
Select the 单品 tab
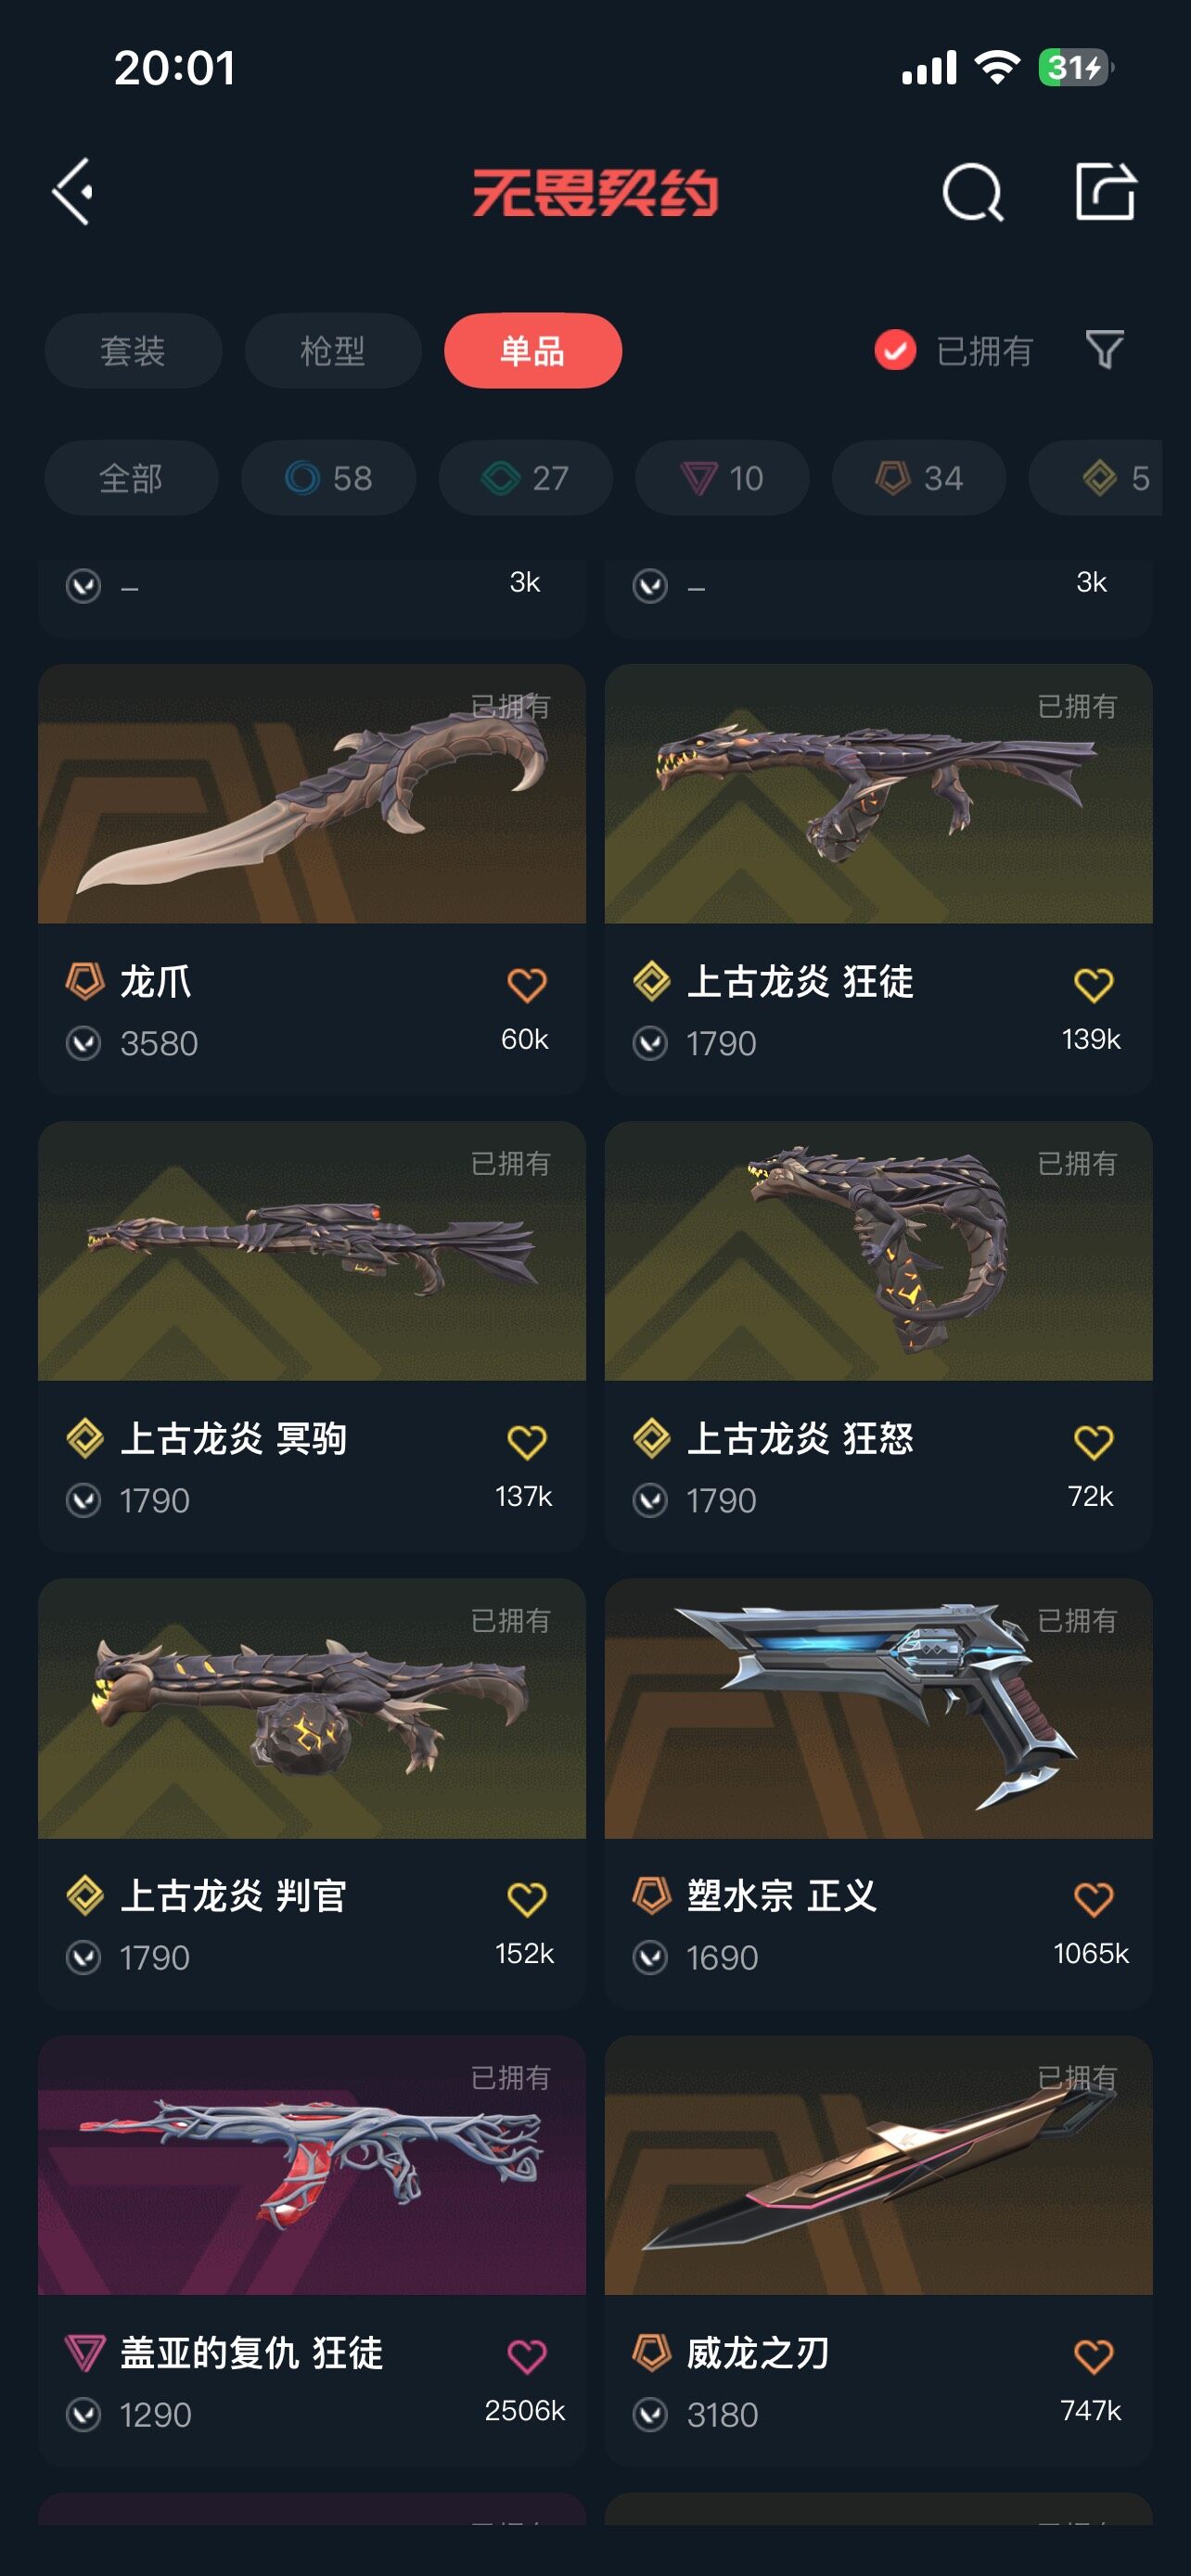pos(533,351)
